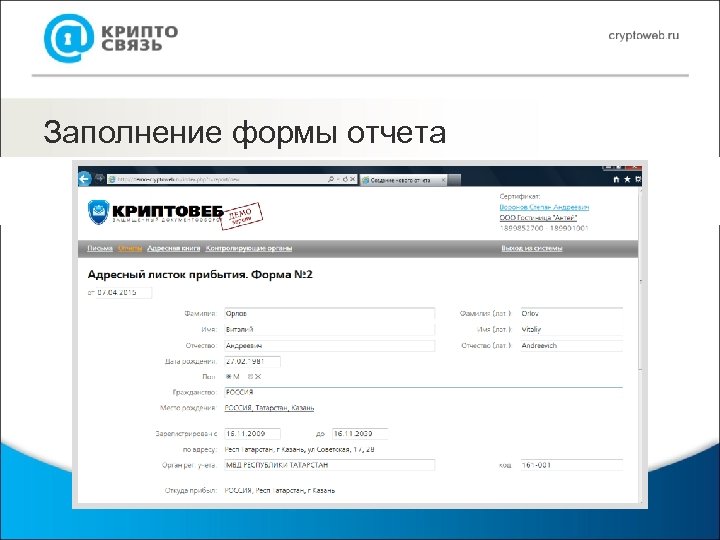Click the Место рождения link РОССИЯ, Татарстан, Казань

[x=269, y=408]
